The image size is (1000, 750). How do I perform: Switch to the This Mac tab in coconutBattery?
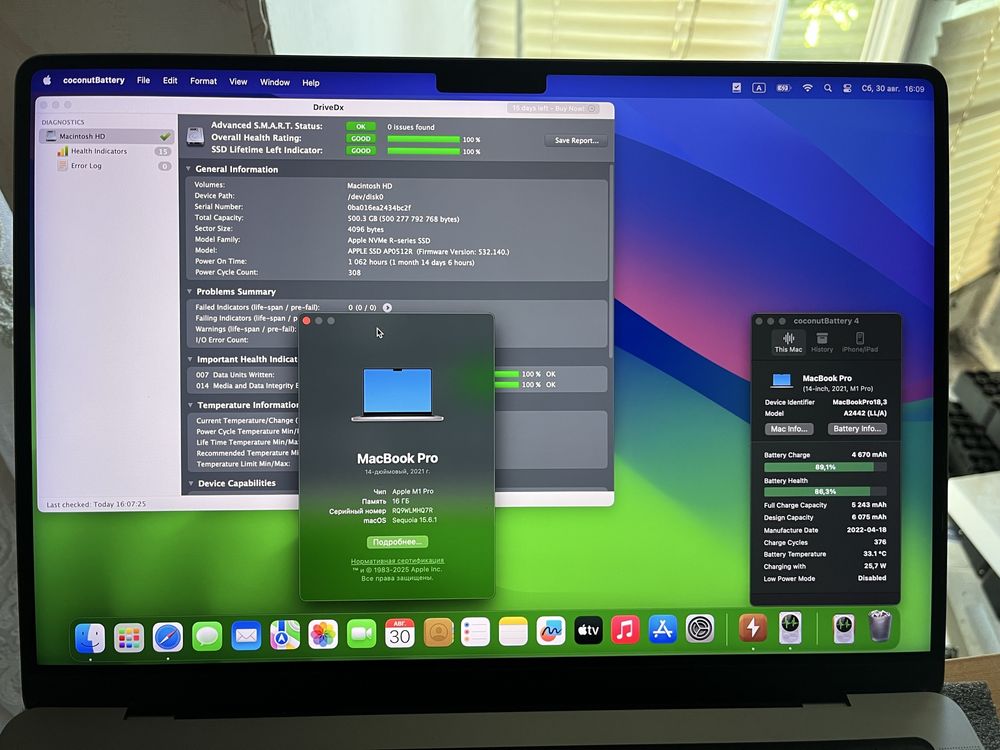(788, 342)
